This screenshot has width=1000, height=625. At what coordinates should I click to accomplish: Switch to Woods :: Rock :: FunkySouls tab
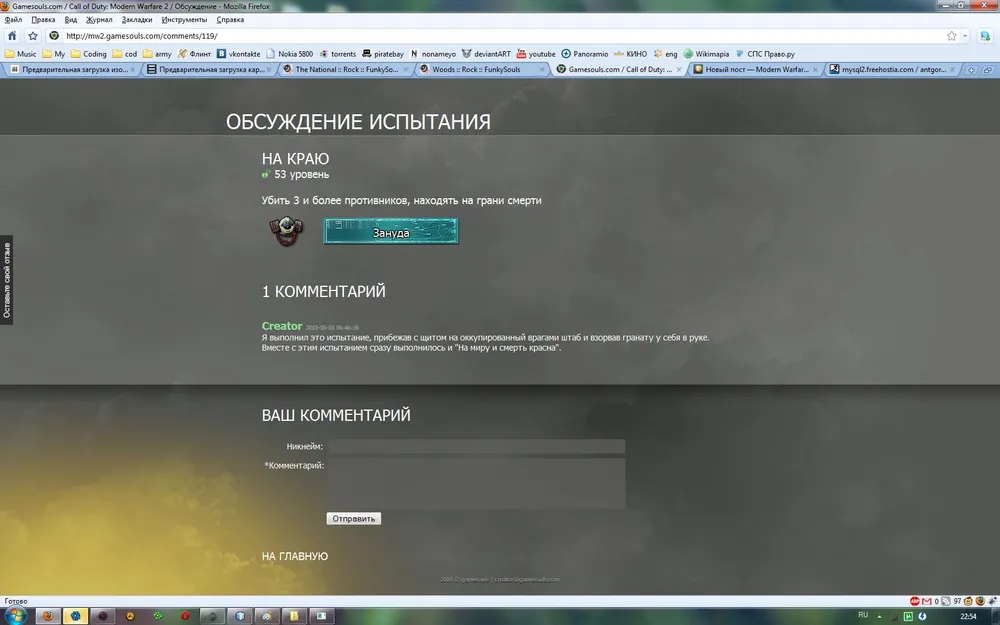click(483, 70)
